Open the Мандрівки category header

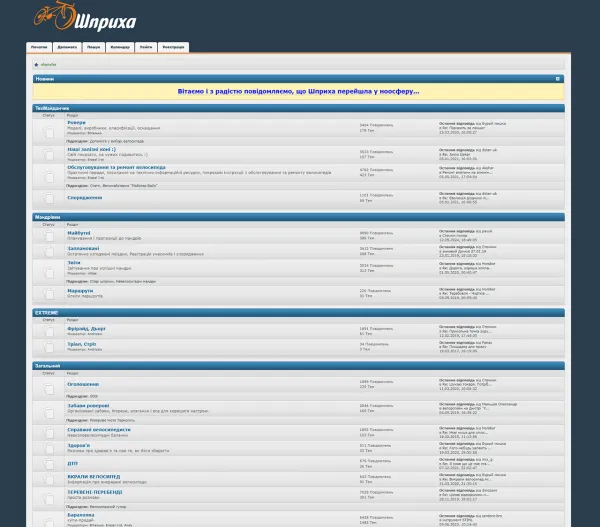coord(47,217)
